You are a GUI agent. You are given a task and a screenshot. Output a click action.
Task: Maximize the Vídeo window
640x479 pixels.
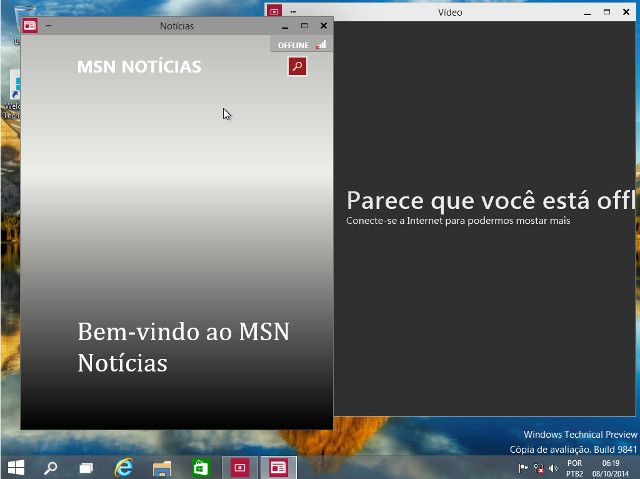click(607, 12)
